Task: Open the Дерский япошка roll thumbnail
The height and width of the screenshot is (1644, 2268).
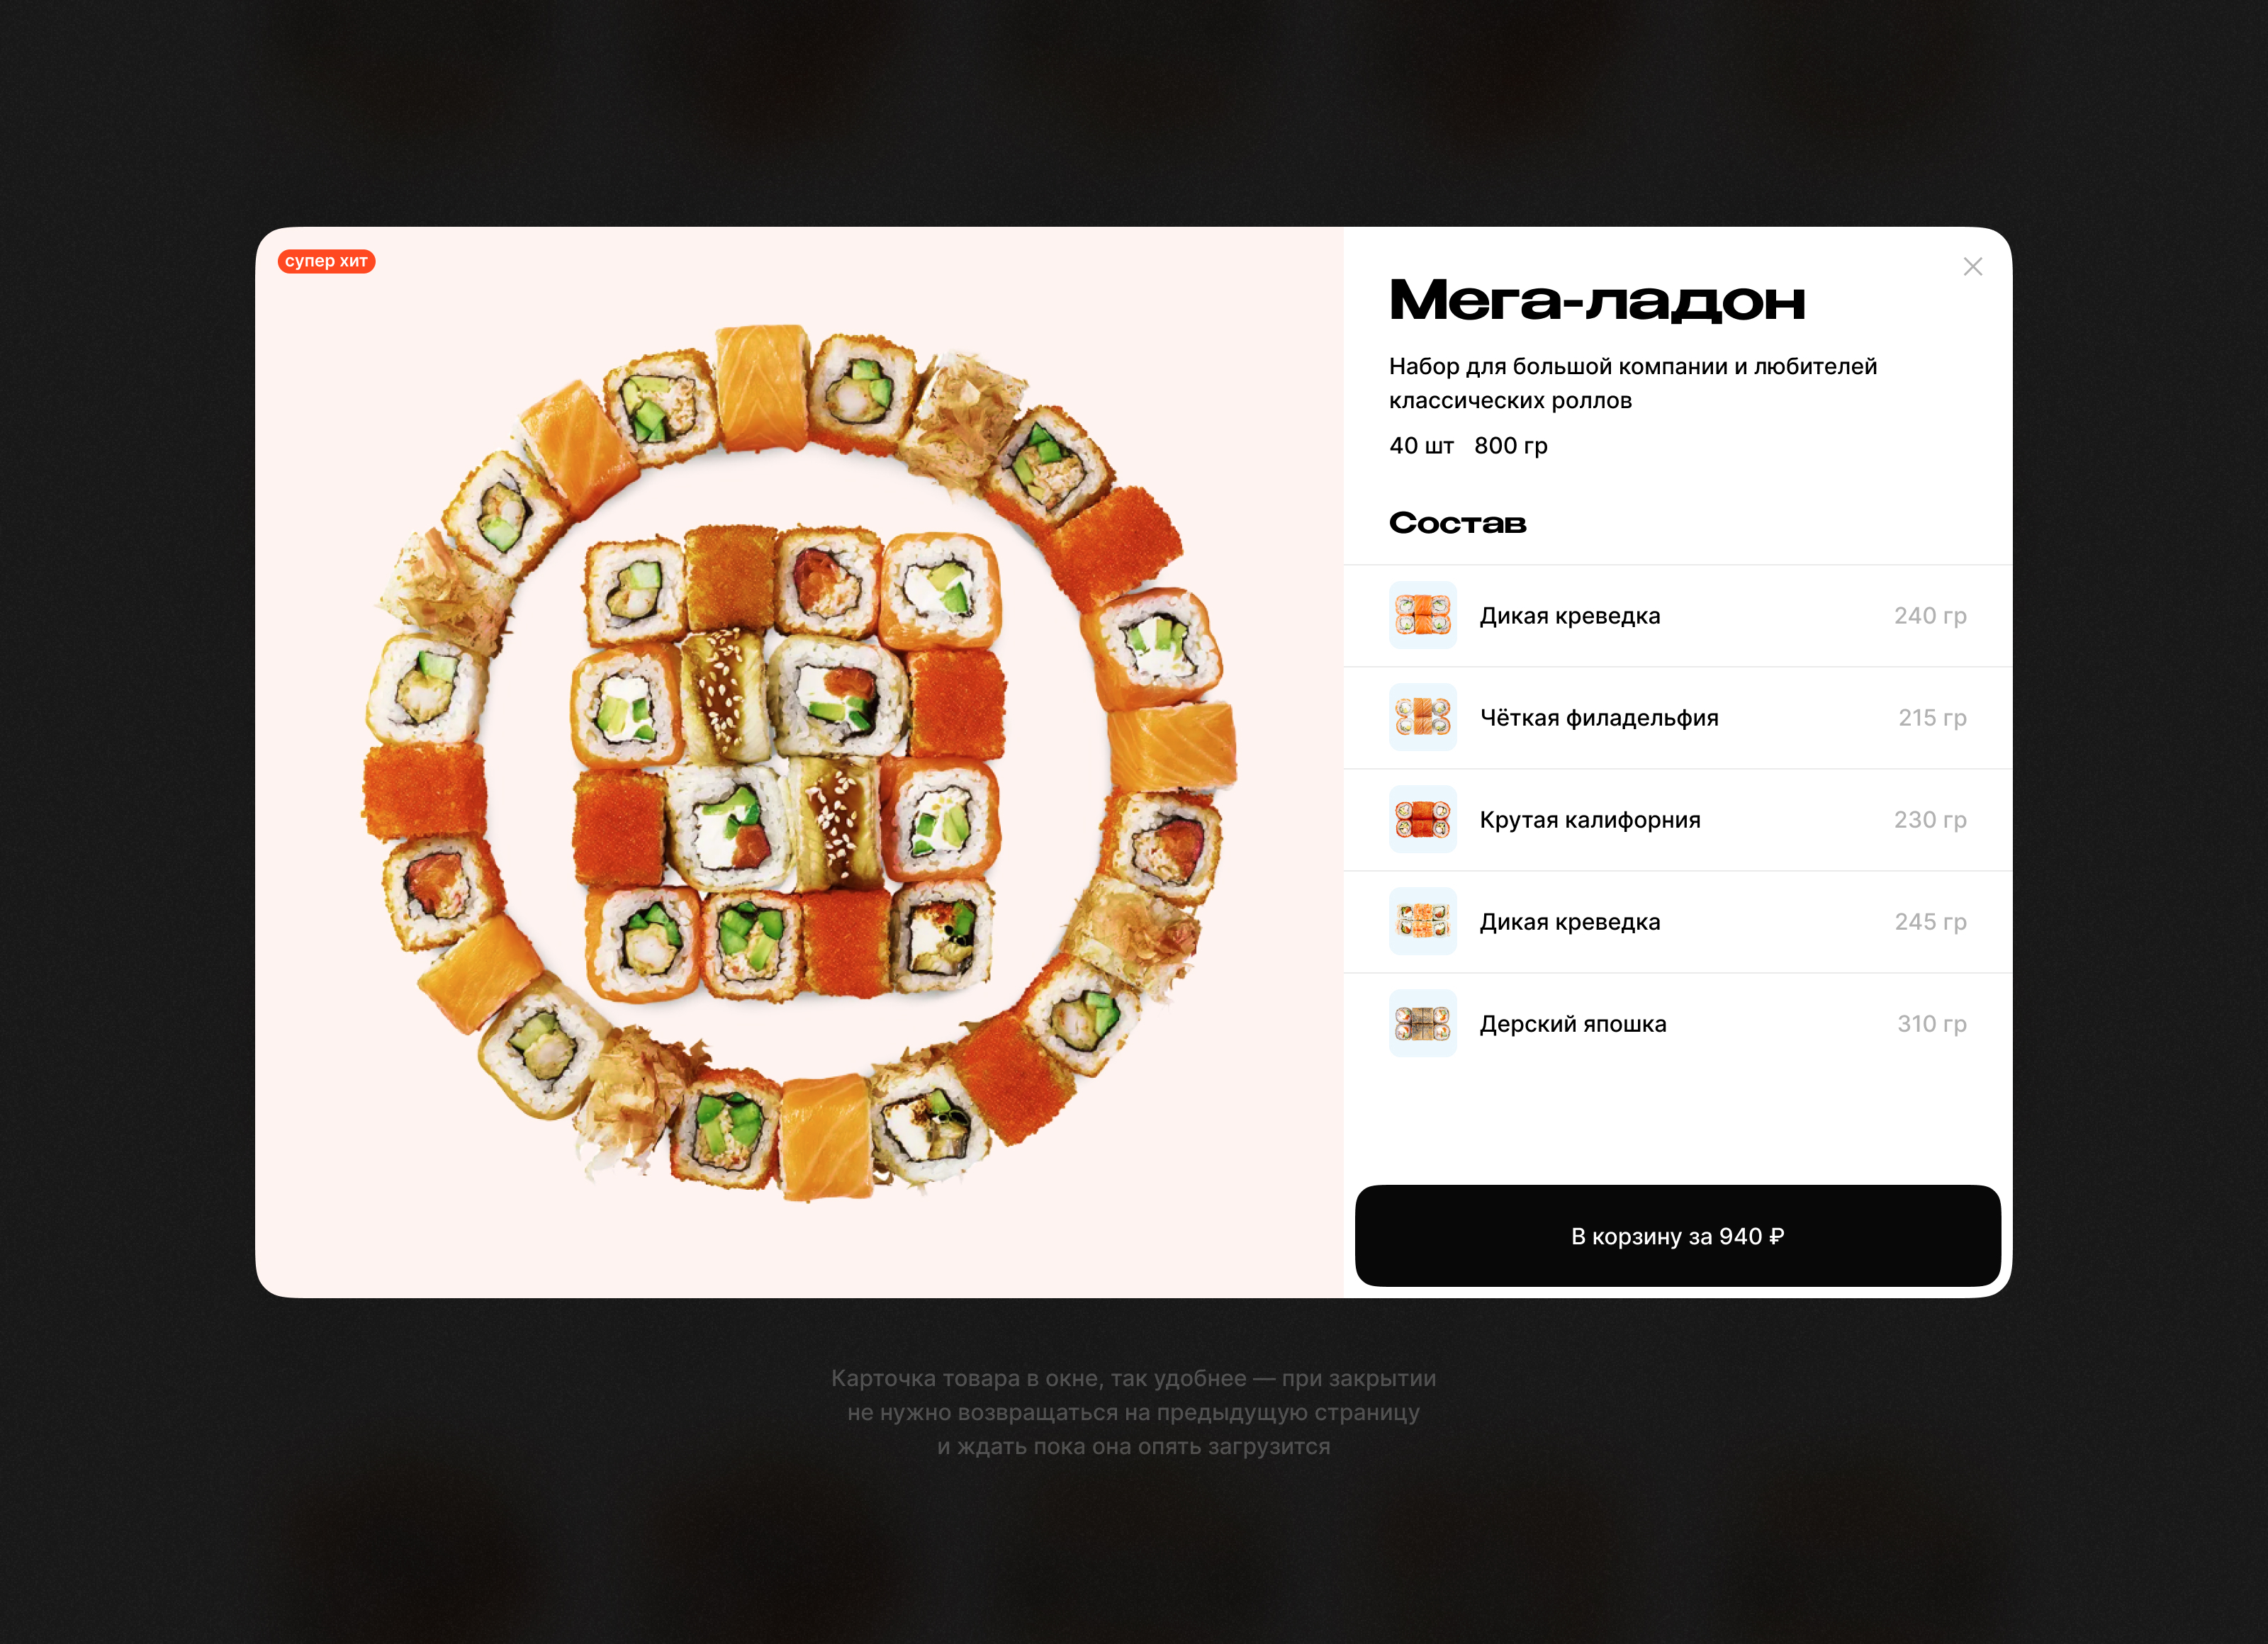Action: click(1423, 1023)
